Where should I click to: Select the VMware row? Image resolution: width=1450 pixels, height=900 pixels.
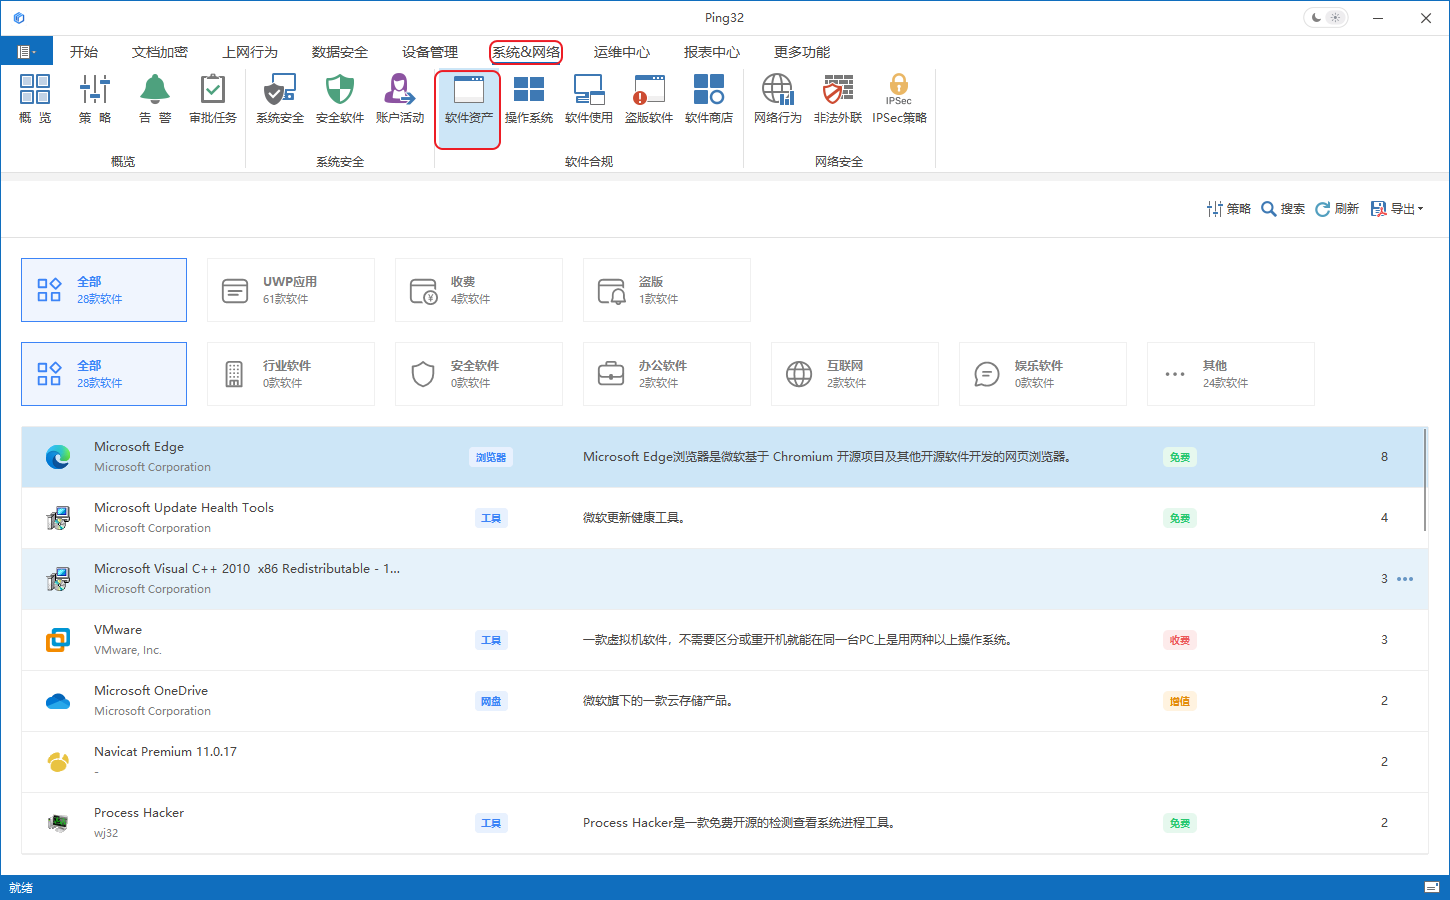point(723,640)
